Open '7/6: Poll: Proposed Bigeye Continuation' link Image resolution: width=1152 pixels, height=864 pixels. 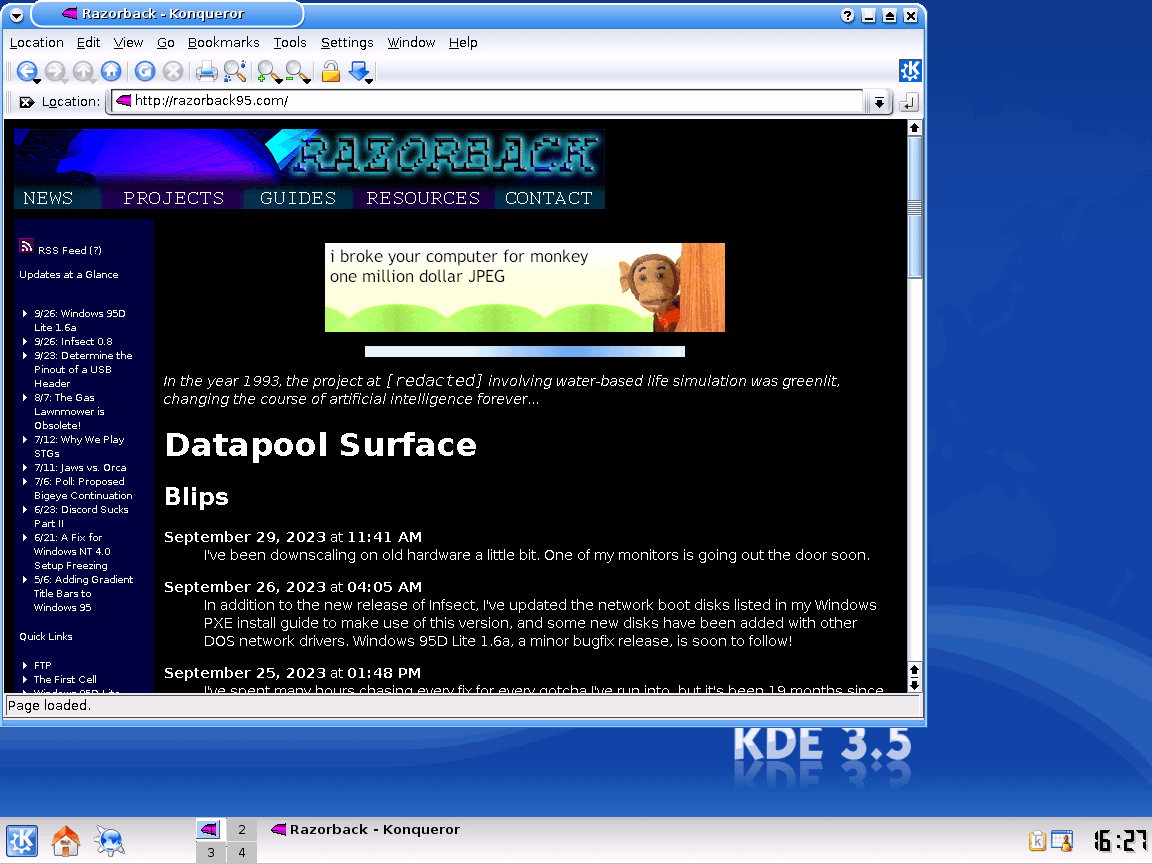pyautogui.click(x=83, y=489)
